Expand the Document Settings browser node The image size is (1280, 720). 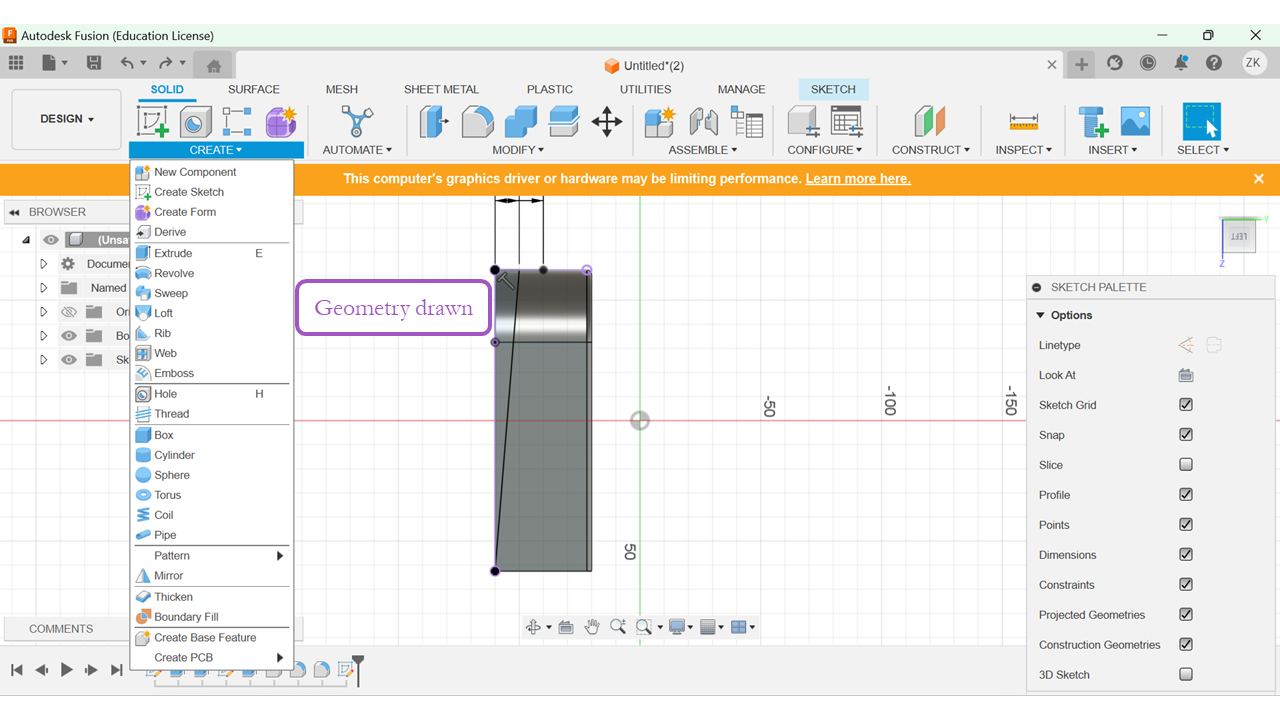43,264
